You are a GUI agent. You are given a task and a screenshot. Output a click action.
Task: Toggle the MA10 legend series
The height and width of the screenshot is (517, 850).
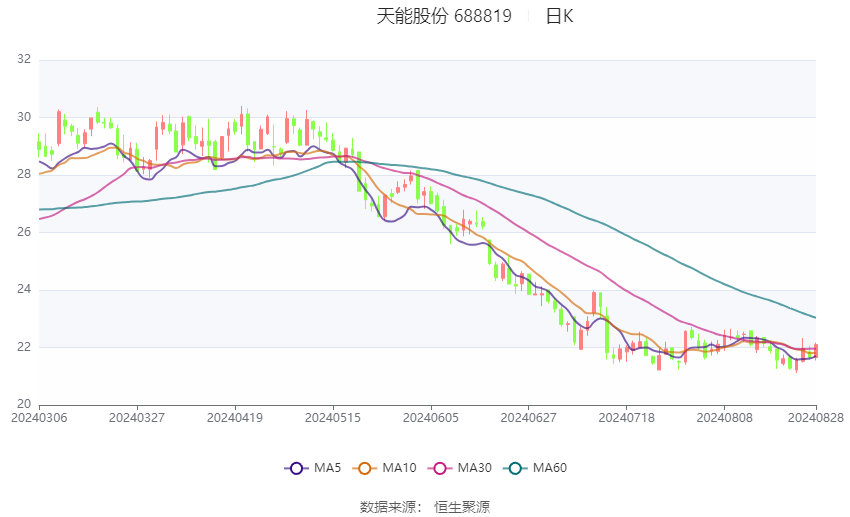pyautogui.click(x=384, y=468)
